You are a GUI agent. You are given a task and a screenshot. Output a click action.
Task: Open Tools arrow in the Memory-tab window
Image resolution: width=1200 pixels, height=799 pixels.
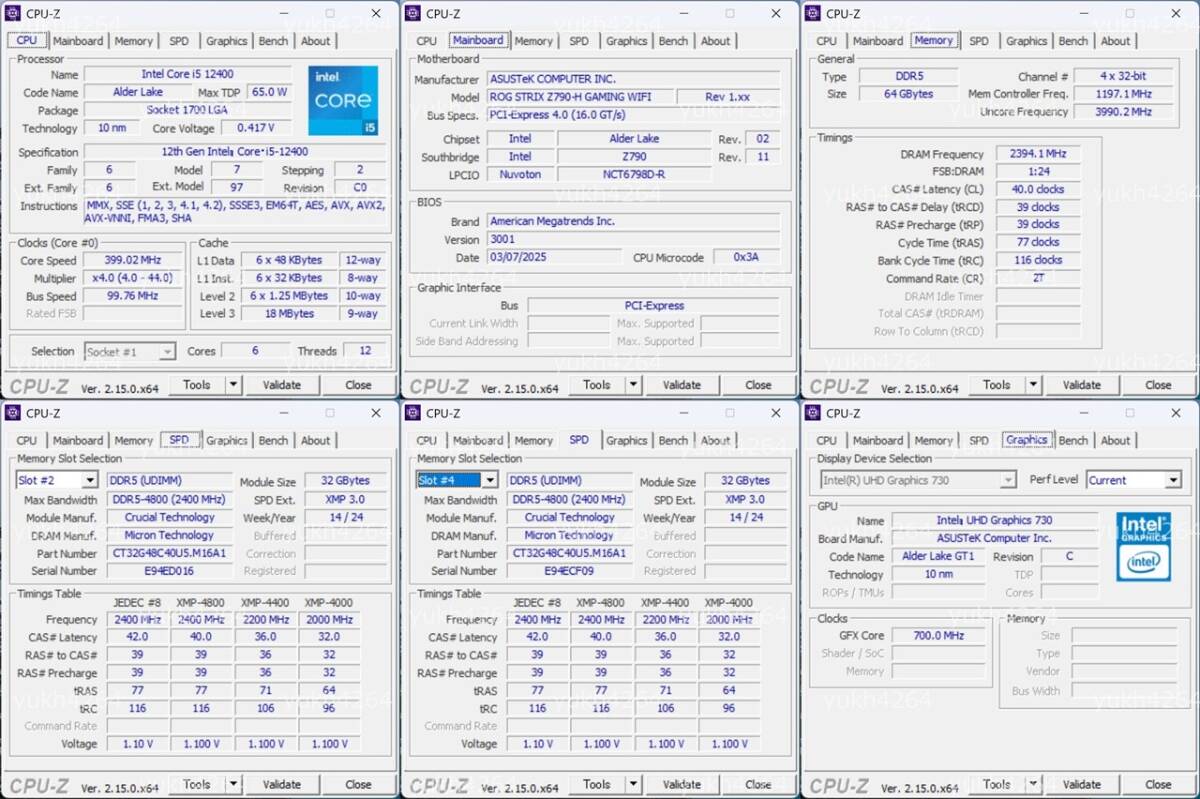(1033, 385)
